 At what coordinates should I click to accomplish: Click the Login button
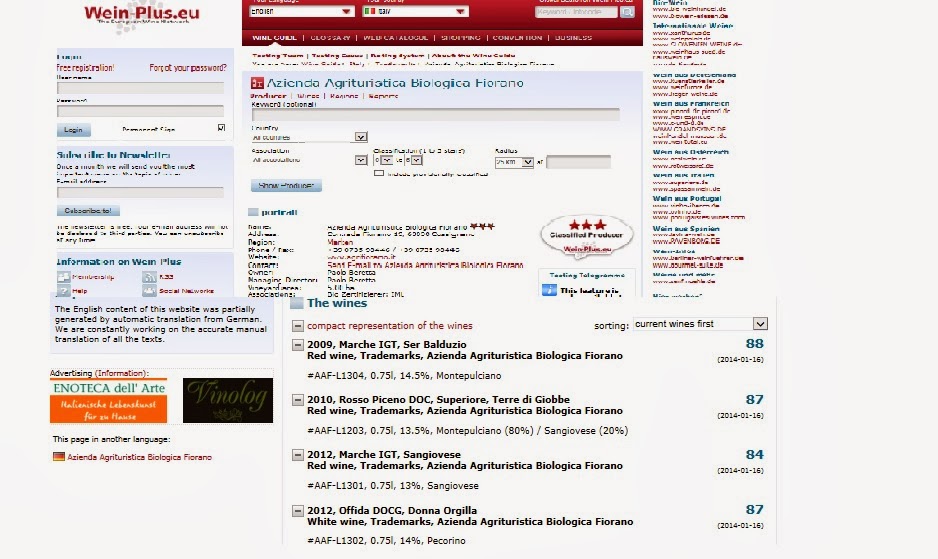pyautogui.click(x=74, y=130)
